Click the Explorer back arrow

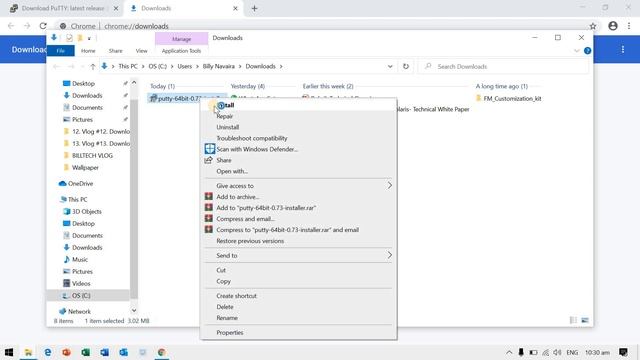tap(56, 67)
